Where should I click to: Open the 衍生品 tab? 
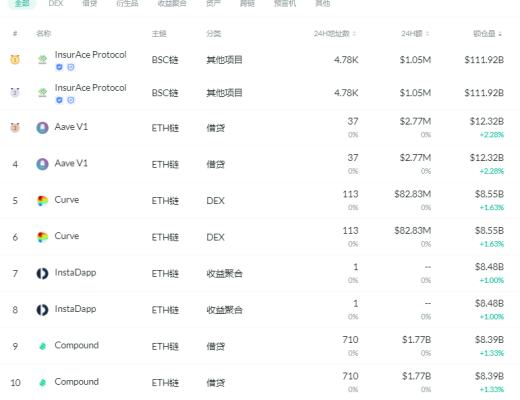pyautogui.click(x=127, y=3)
